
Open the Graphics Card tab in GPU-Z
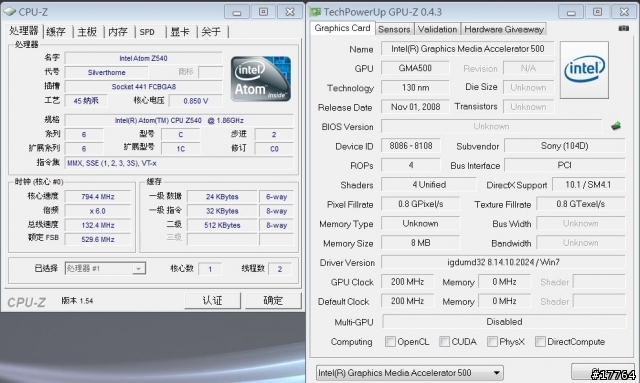342,28
